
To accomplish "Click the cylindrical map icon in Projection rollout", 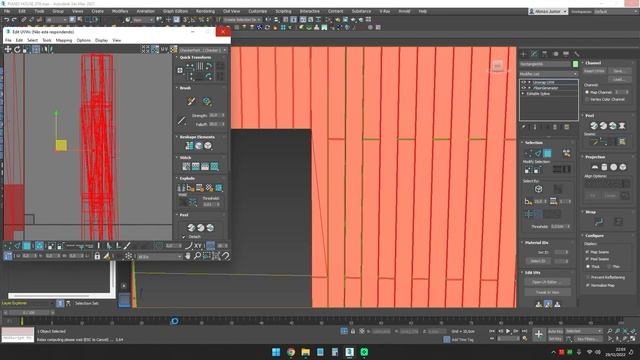I will [604, 167].
